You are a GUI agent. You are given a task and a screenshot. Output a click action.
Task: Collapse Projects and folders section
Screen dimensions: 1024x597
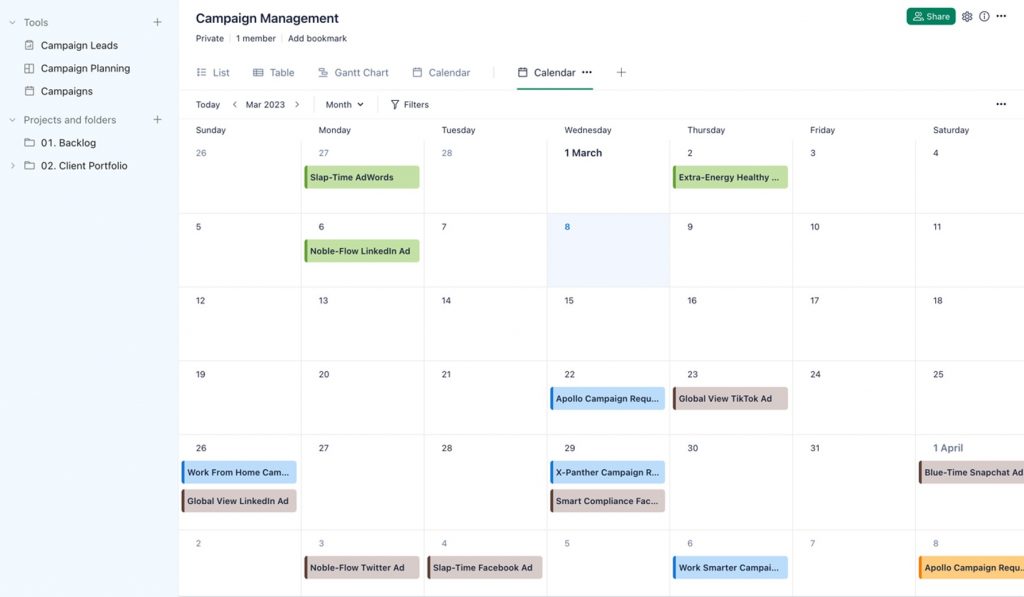pyautogui.click(x=12, y=120)
